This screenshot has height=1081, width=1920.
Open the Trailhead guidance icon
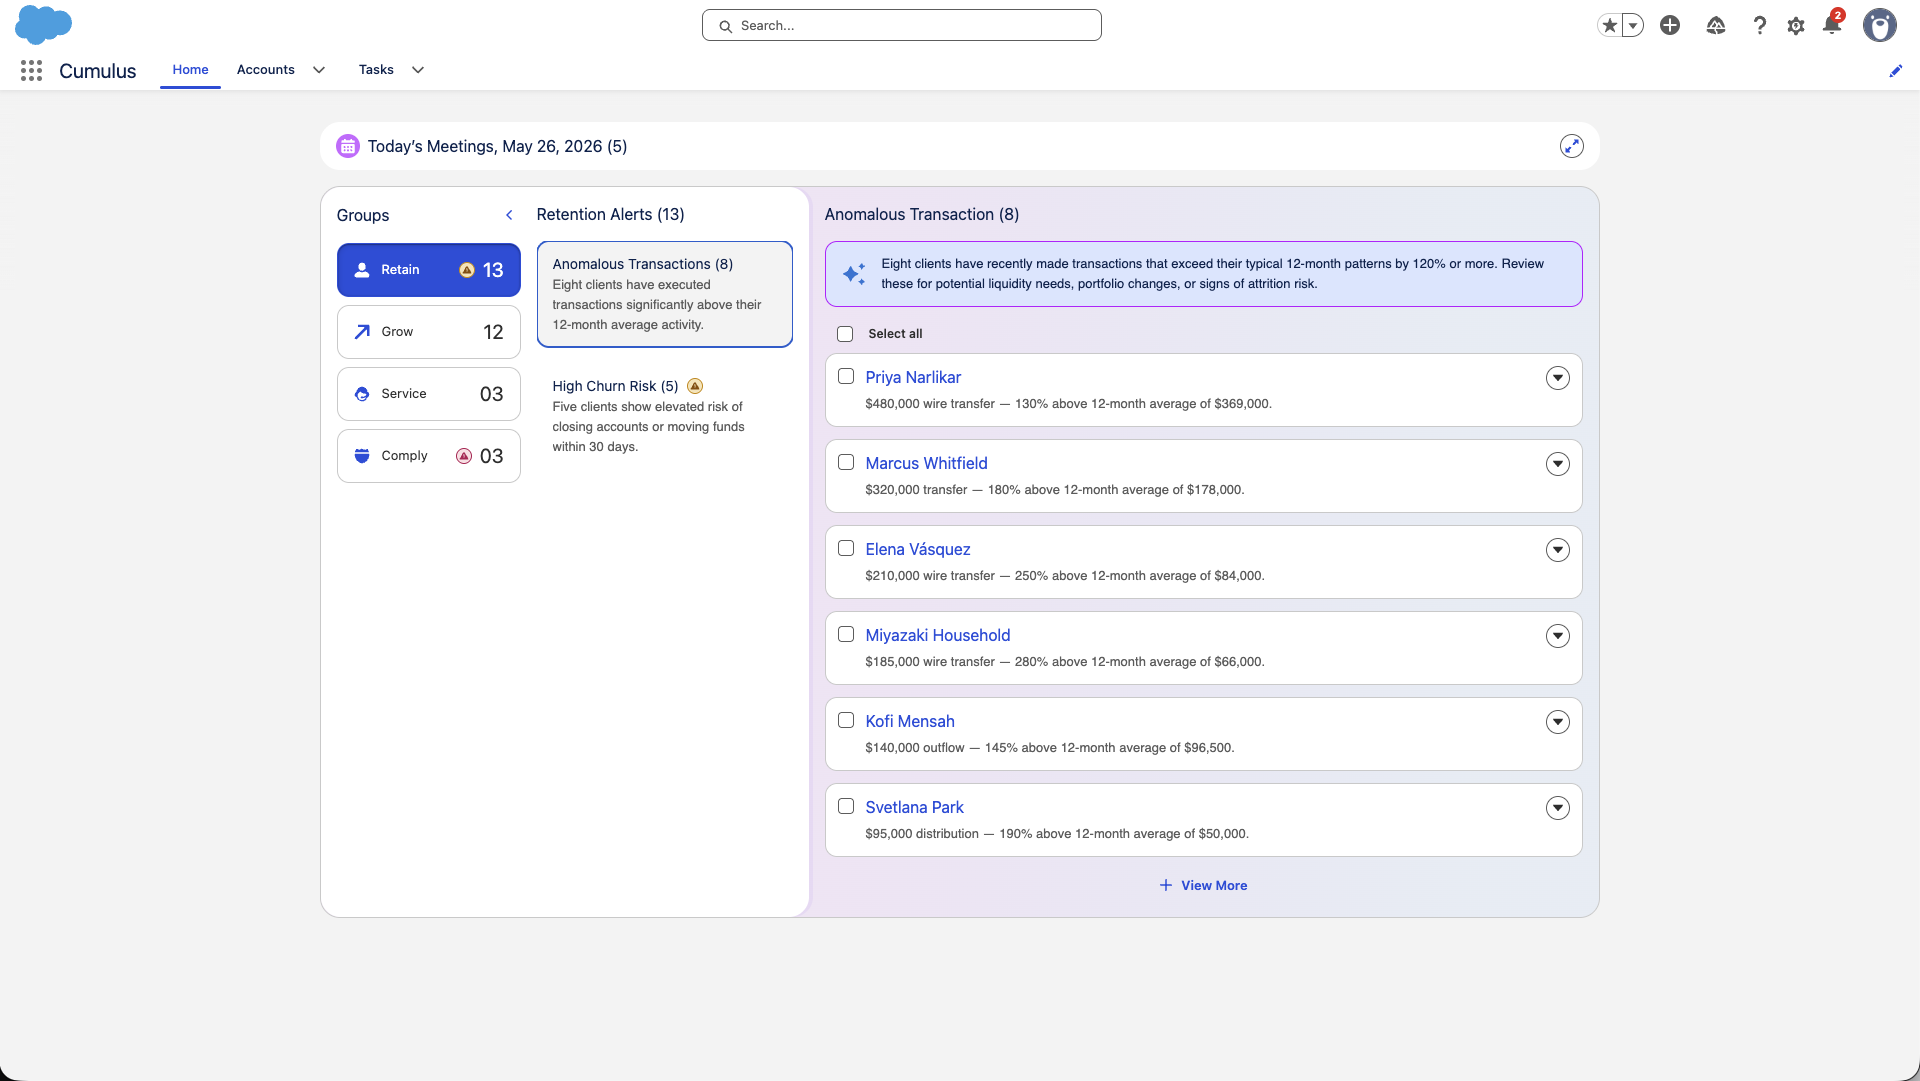point(1716,26)
